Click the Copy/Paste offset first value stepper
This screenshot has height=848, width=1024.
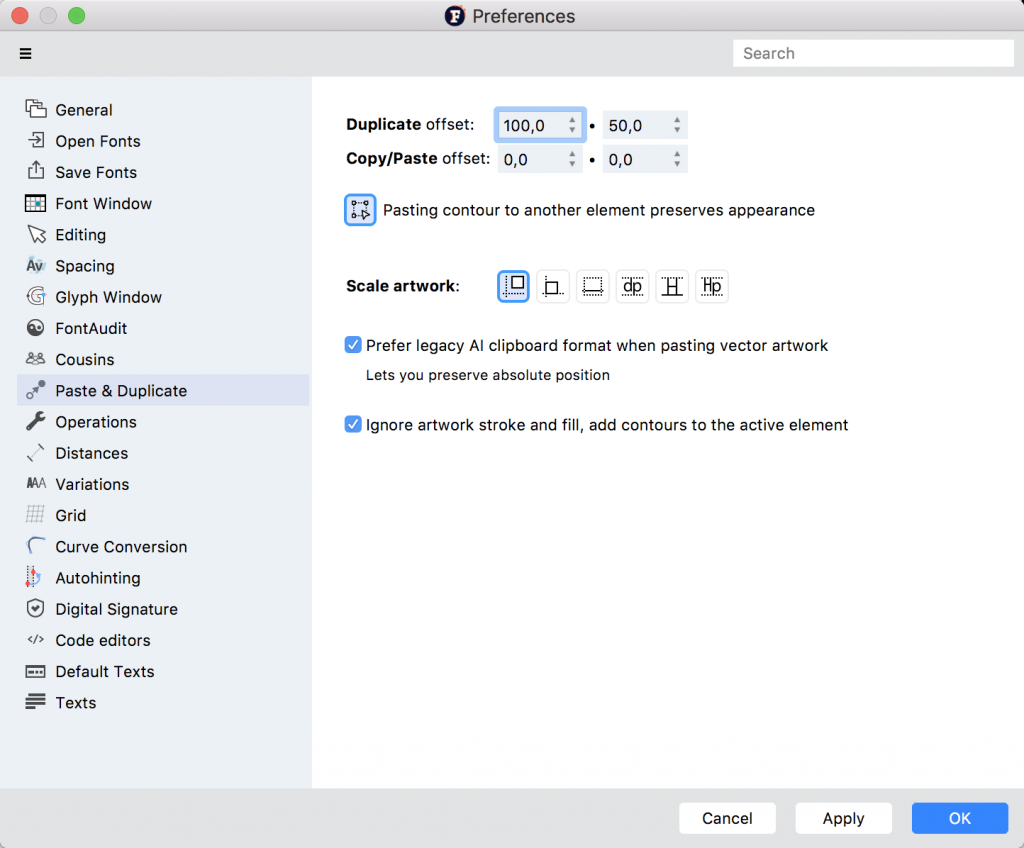[x=572, y=159]
